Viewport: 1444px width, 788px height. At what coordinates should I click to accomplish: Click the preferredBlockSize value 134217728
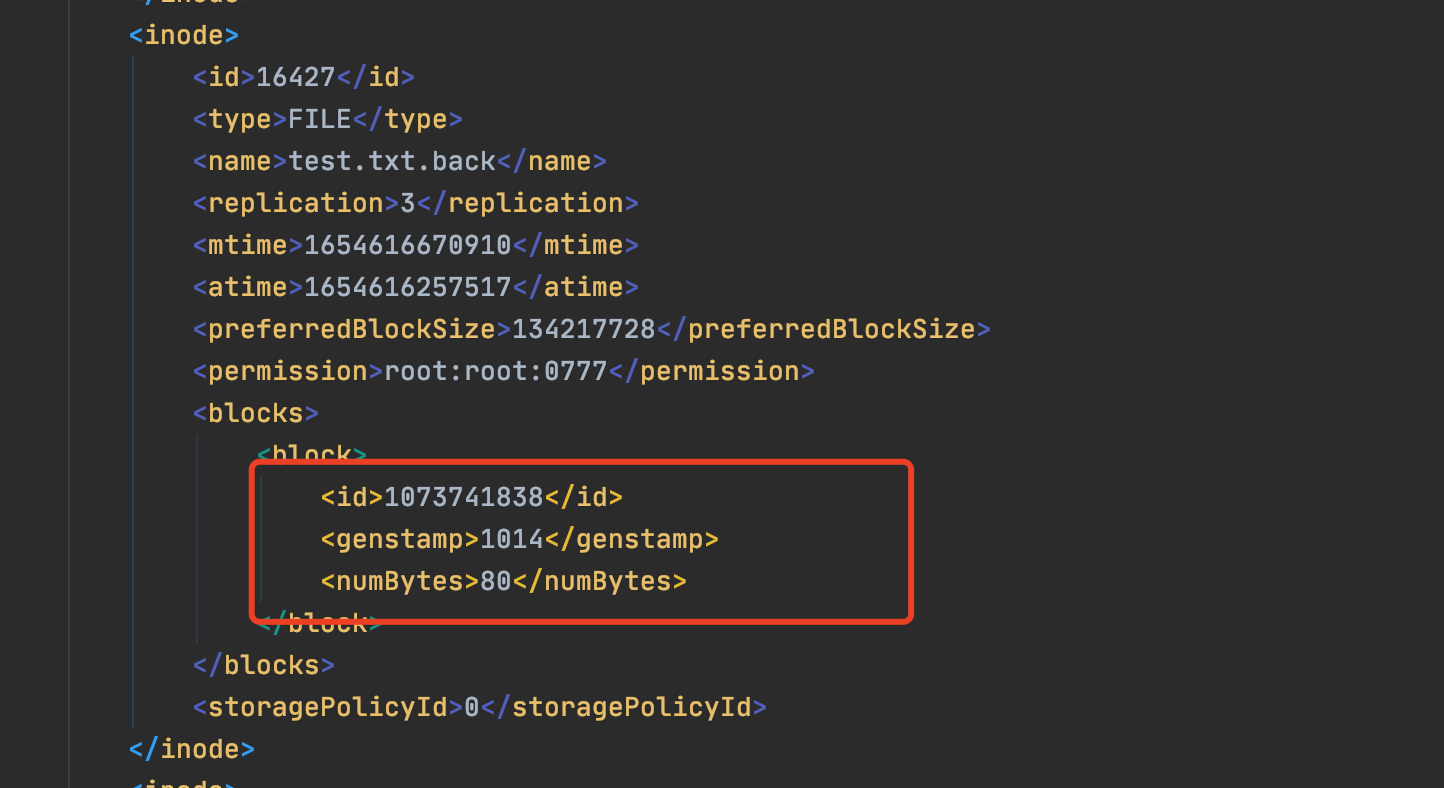point(584,329)
